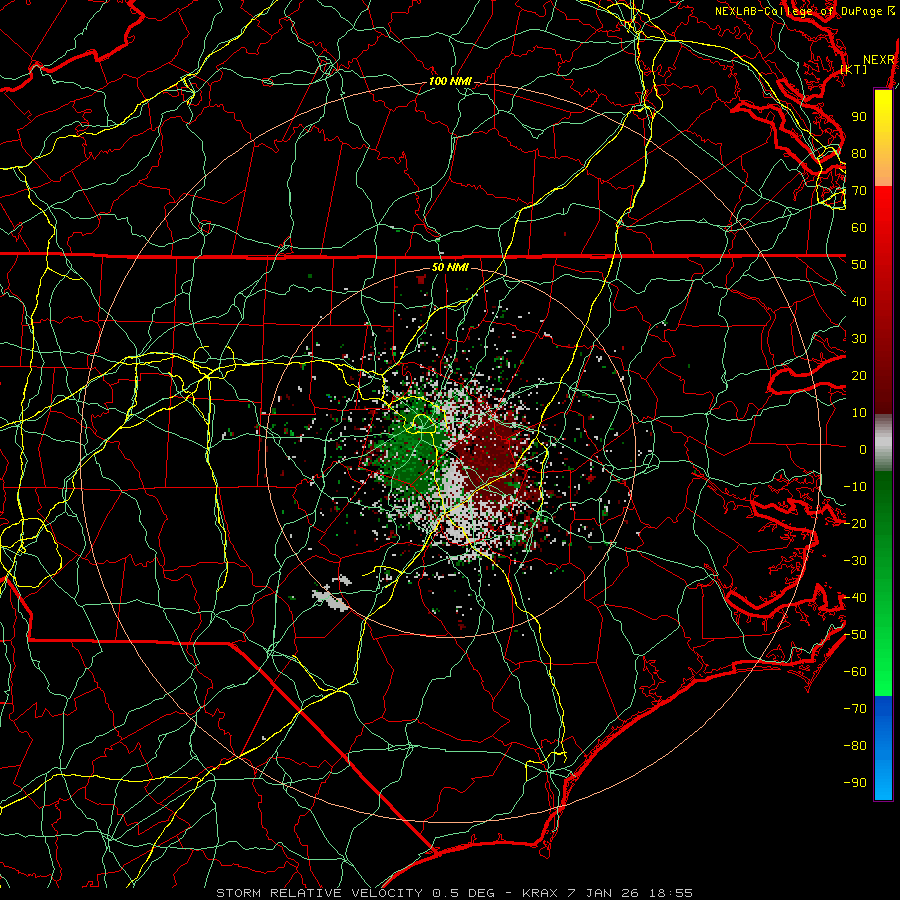Click the positive 10 scale label
The image size is (900, 900).
[859, 413]
